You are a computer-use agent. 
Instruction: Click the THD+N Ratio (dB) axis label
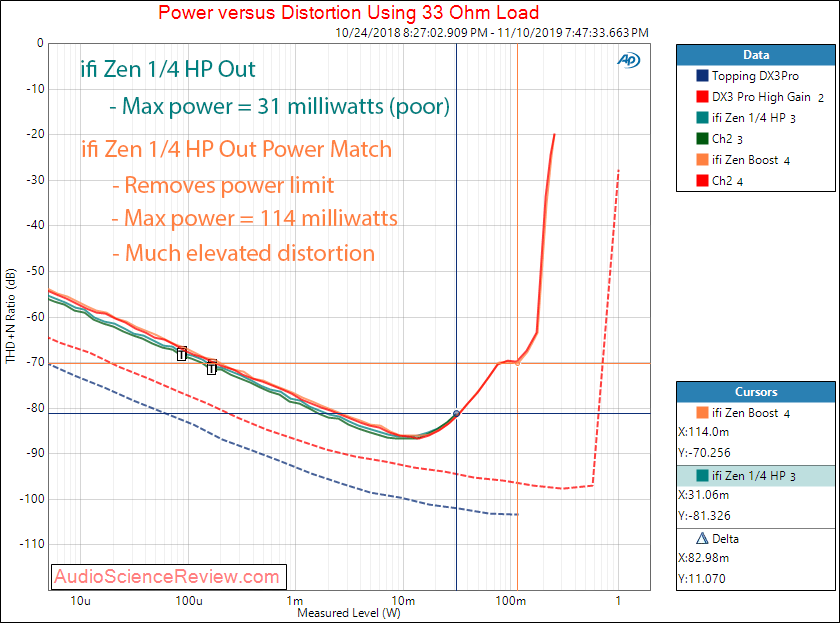(x=11, y=316)
